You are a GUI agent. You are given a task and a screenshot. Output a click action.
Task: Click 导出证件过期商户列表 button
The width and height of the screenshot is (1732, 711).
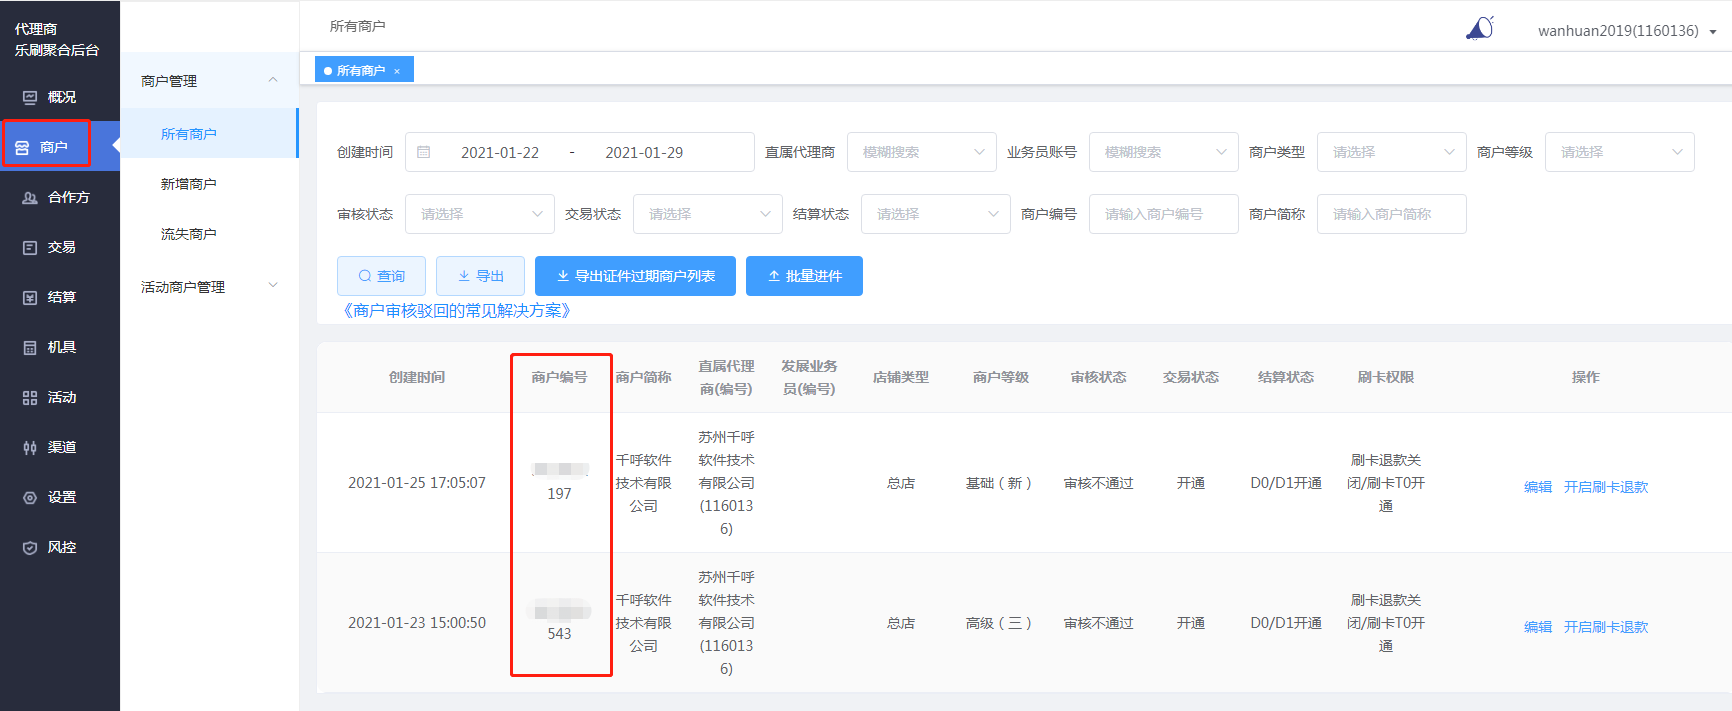tap(635, 276)
